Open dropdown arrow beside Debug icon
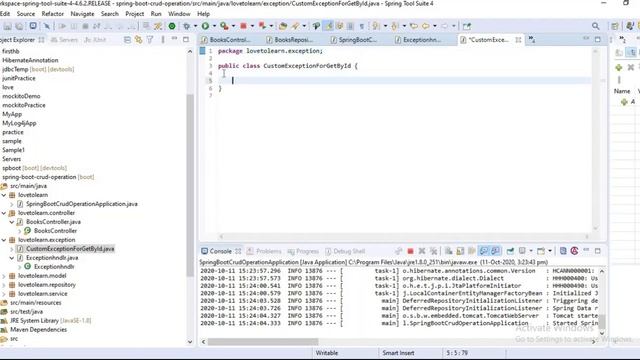 (x=195, y=26)
